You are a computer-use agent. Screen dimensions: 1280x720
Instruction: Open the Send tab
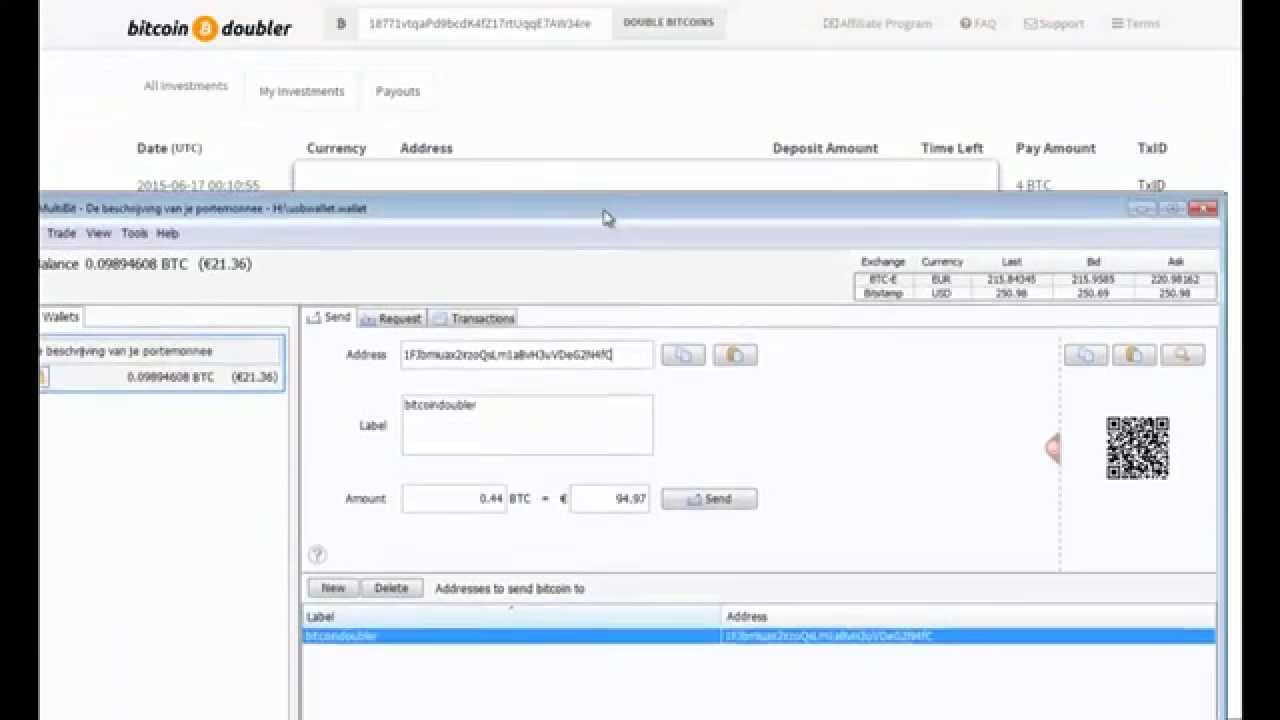pos(328,317)
